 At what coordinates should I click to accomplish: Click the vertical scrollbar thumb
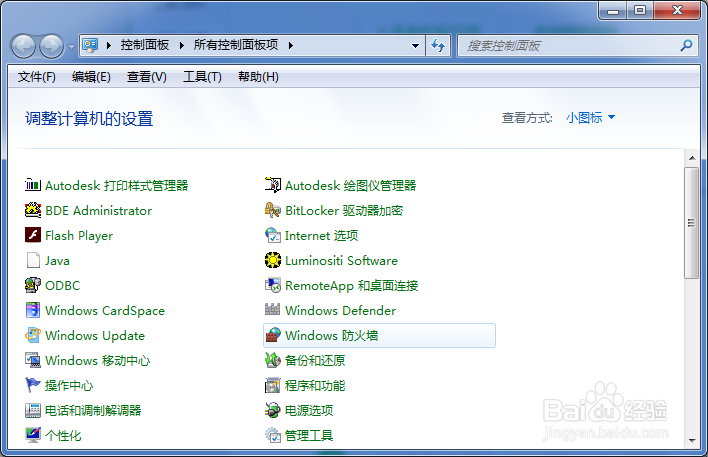691,223
